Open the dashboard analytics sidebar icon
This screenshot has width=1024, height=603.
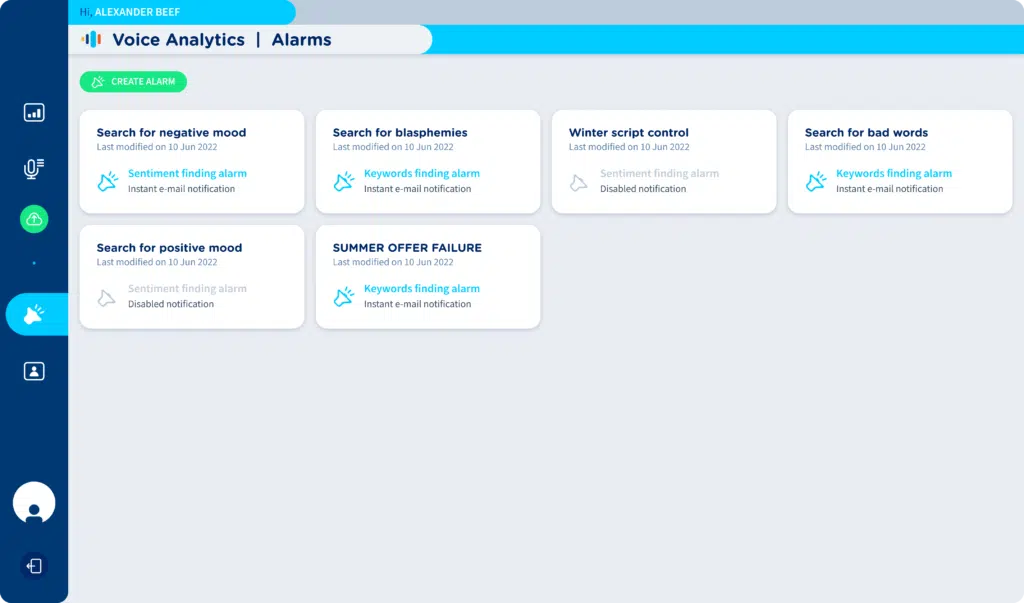click(x=34, y=113)
